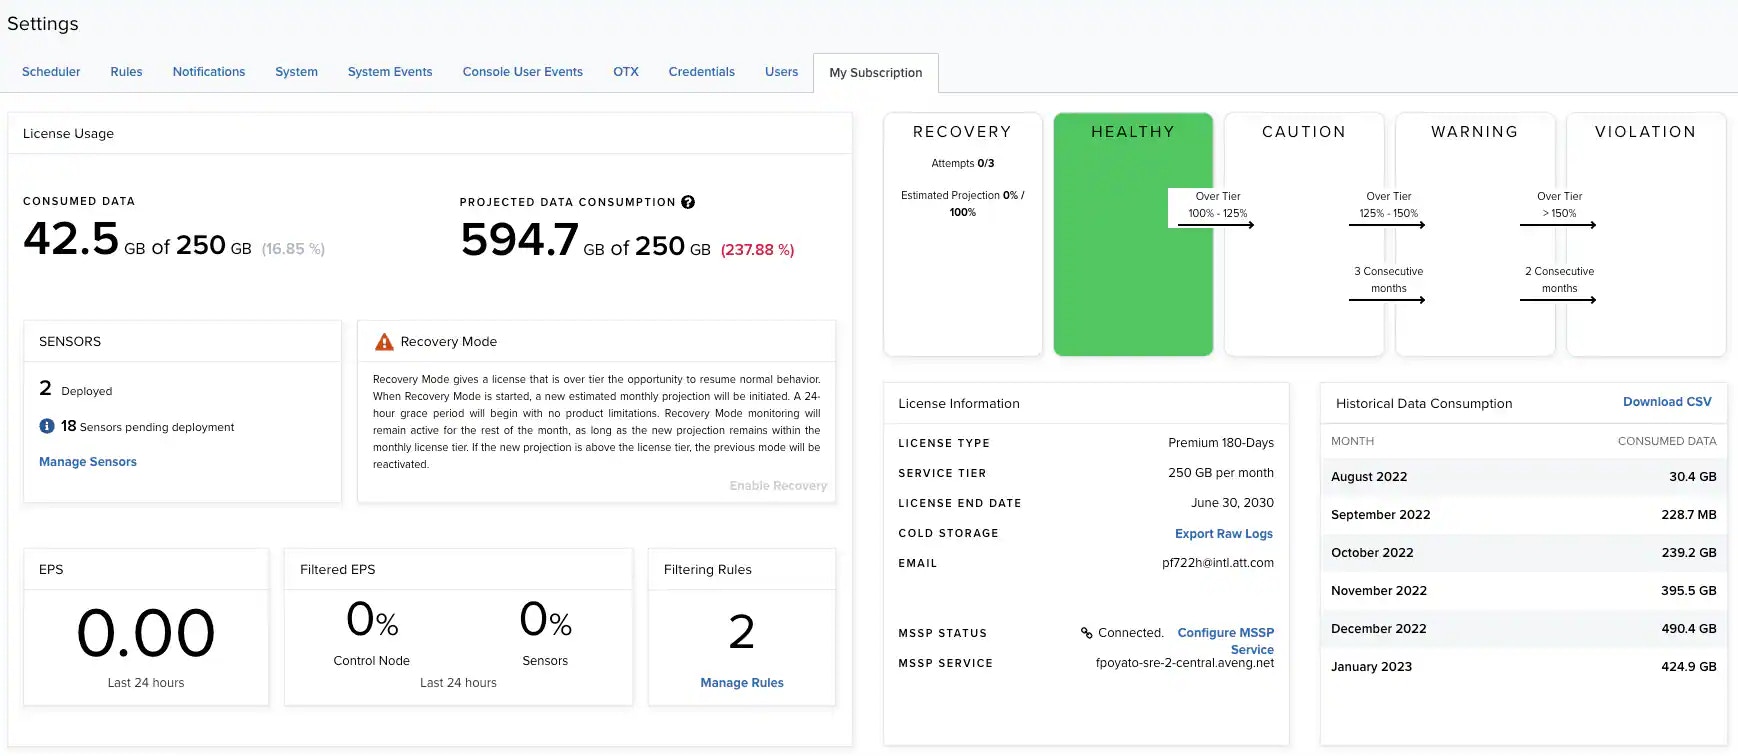The width and height of the screenshot is (1738, 756).
Task: Select the December 2022 consumption row
Action: [1523, 629]
